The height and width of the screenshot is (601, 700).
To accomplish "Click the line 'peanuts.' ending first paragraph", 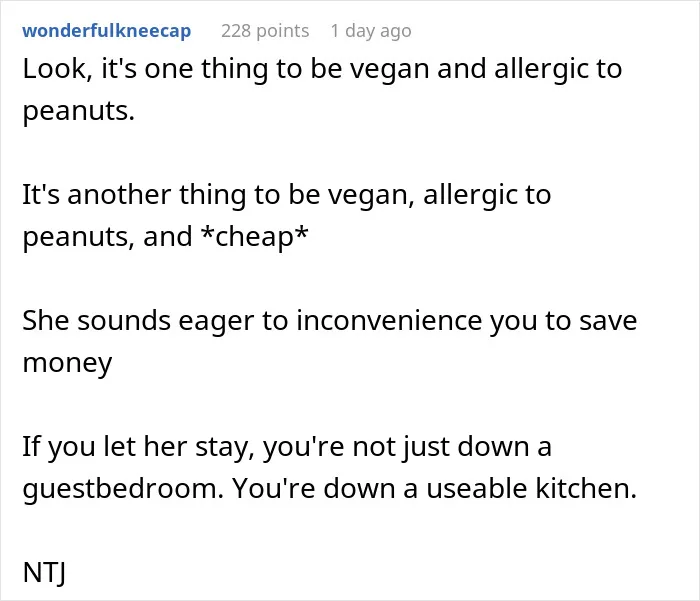I will coord(79,111).
